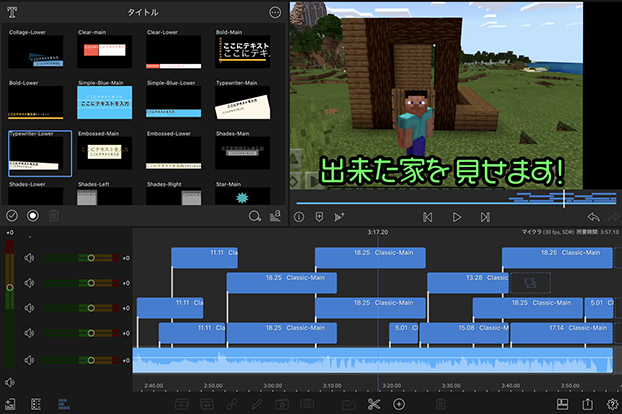Viewport: 622px width, 414px height.
Task: Adjust the main audio track volume knob
Action: point(91,360)
